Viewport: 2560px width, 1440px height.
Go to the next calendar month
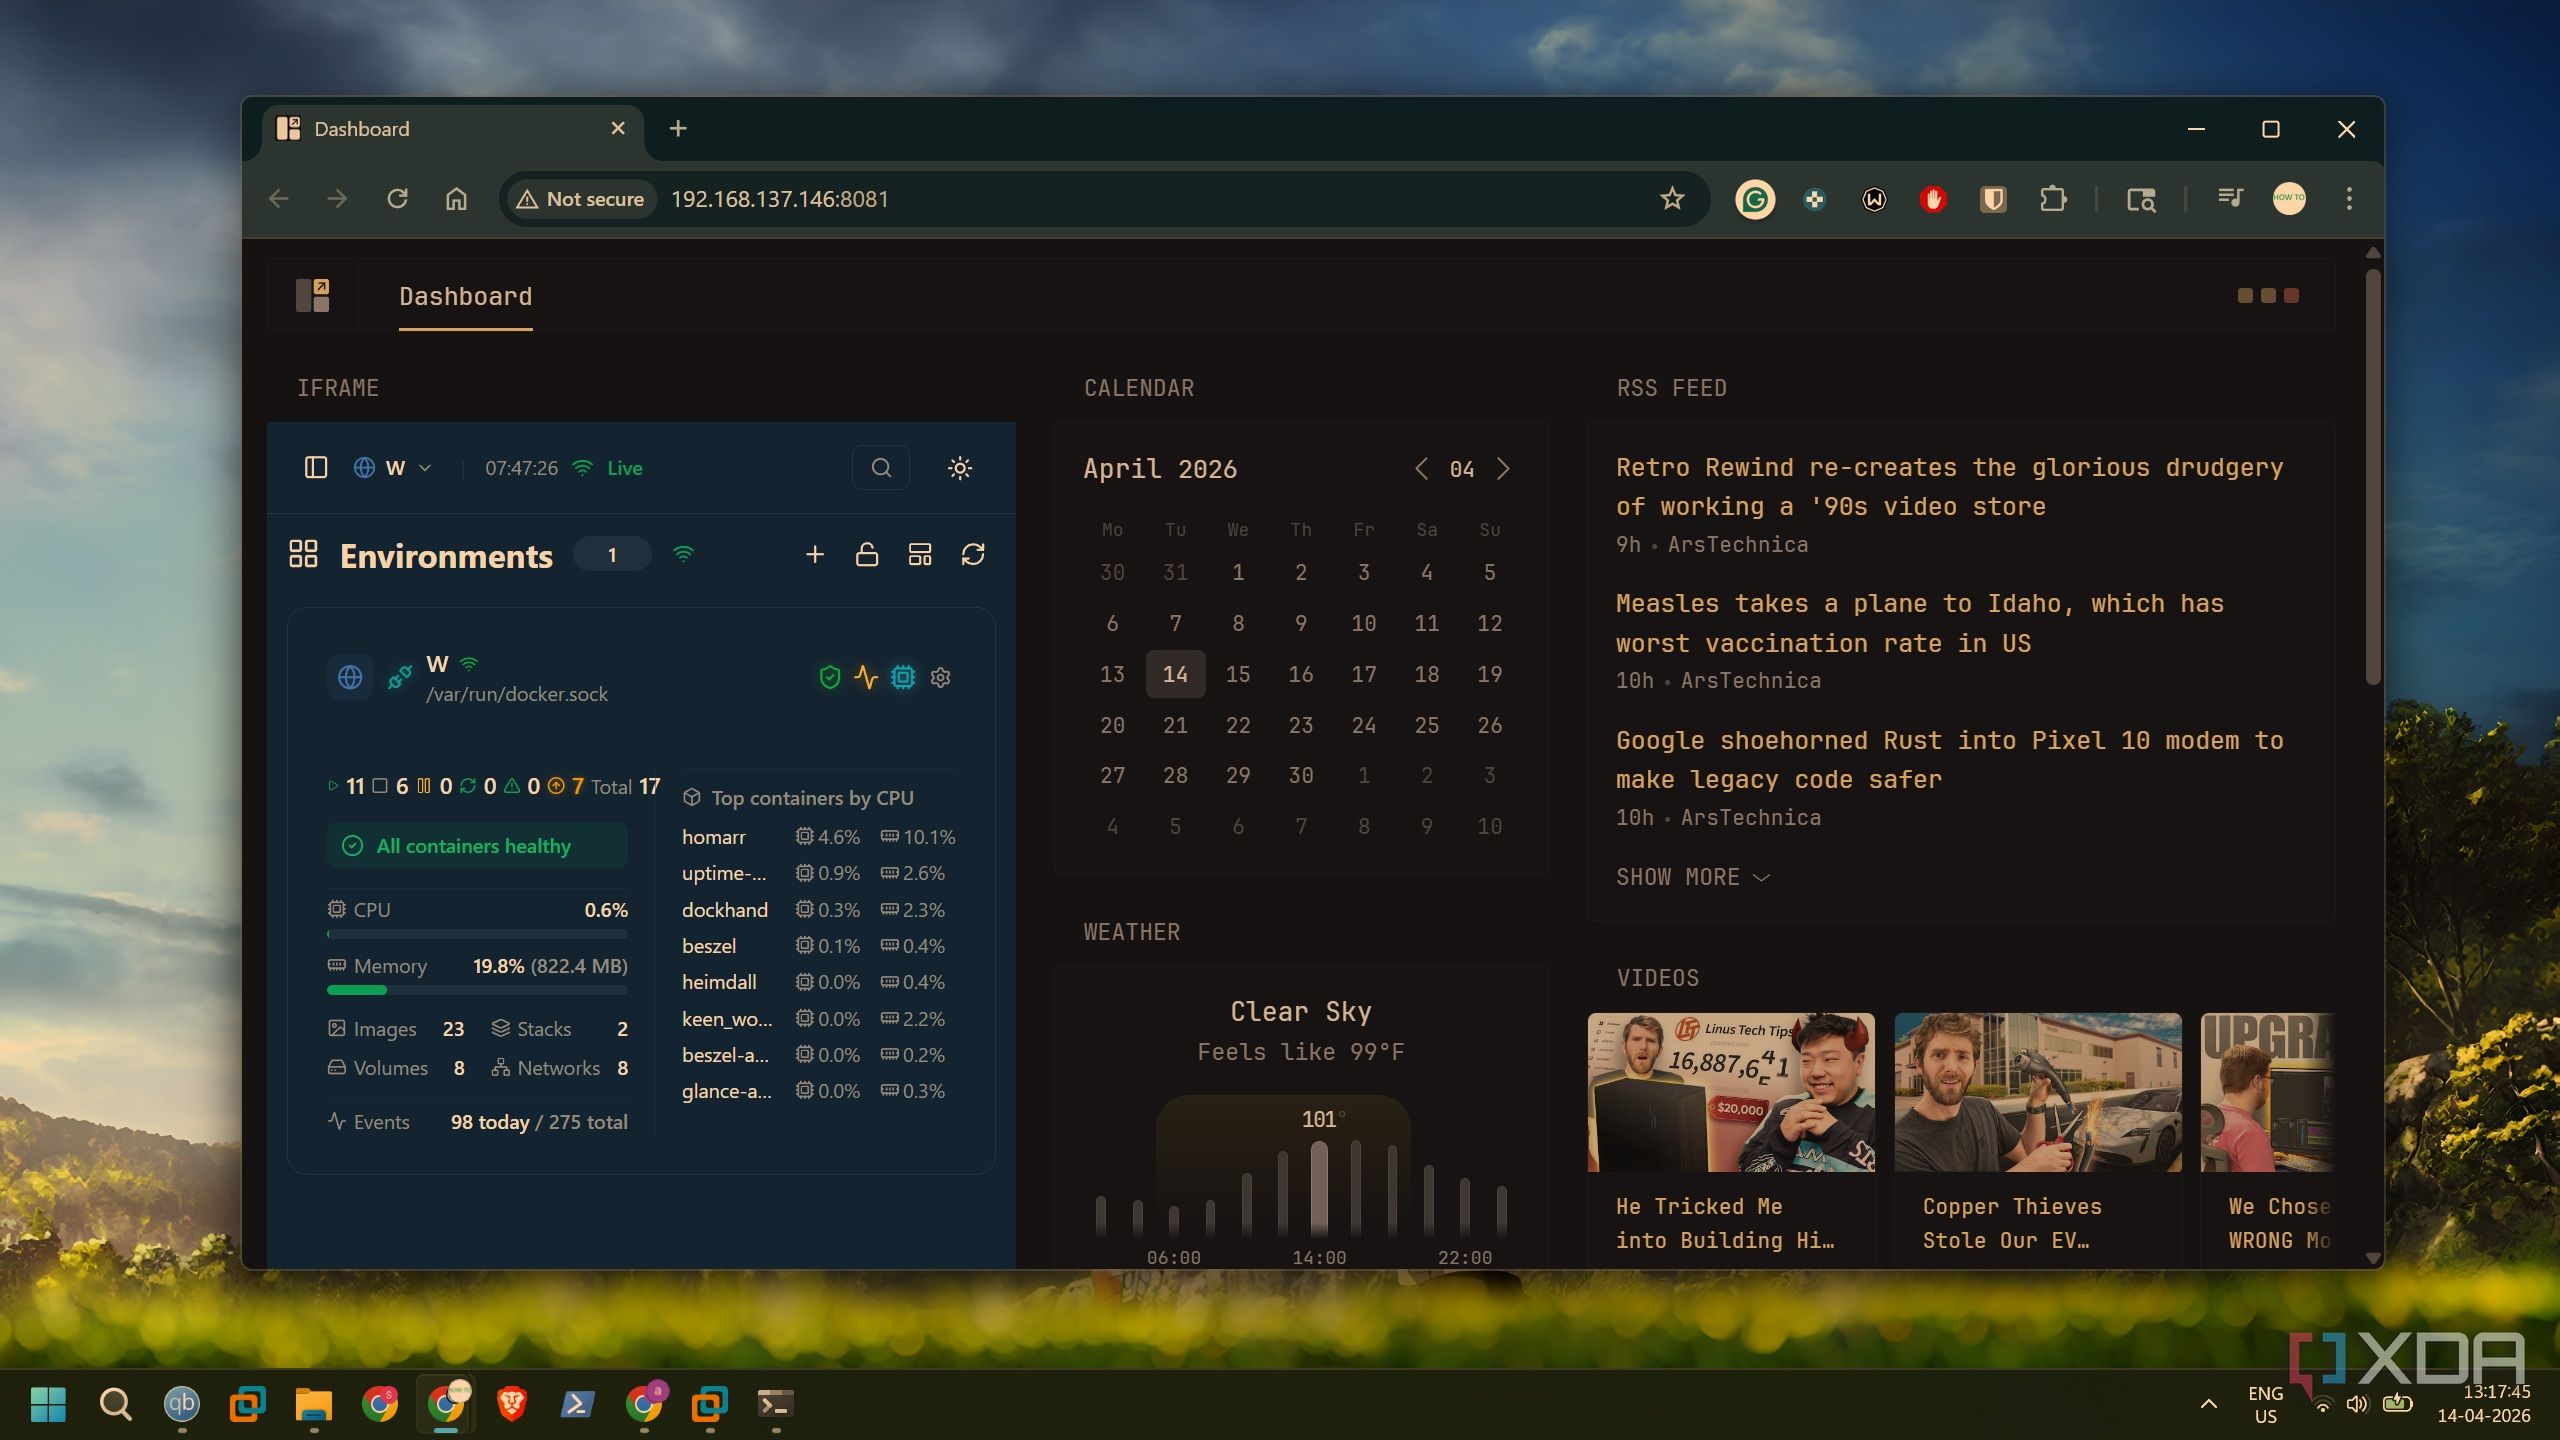tap(1503, 468)
